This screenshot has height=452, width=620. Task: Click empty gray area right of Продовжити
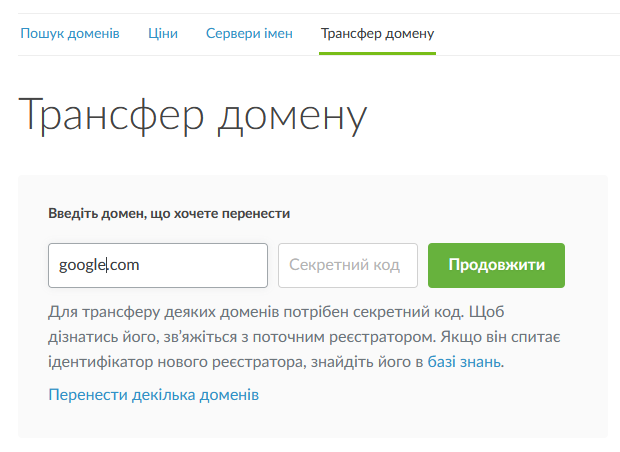[x=586, y=265]
